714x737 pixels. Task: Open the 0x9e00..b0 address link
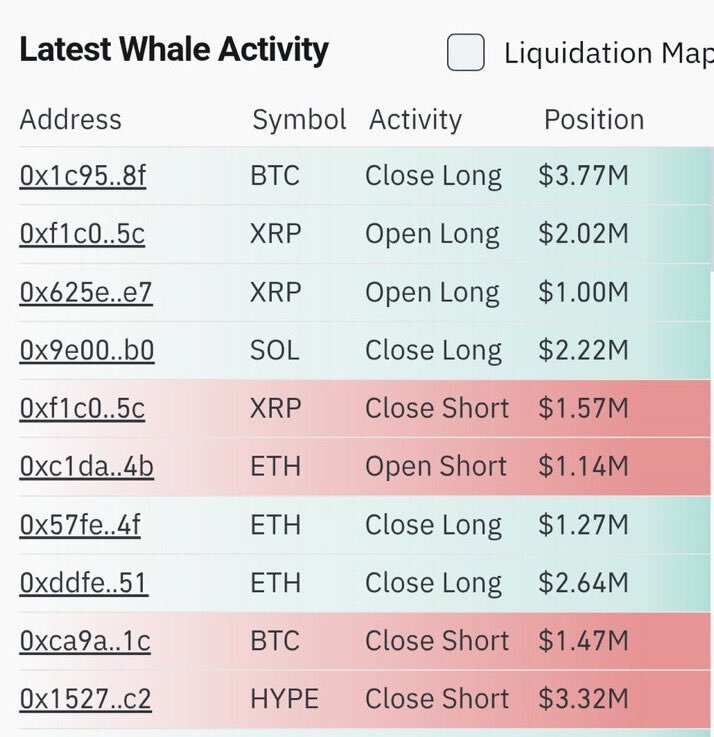[x=86, y=351]
